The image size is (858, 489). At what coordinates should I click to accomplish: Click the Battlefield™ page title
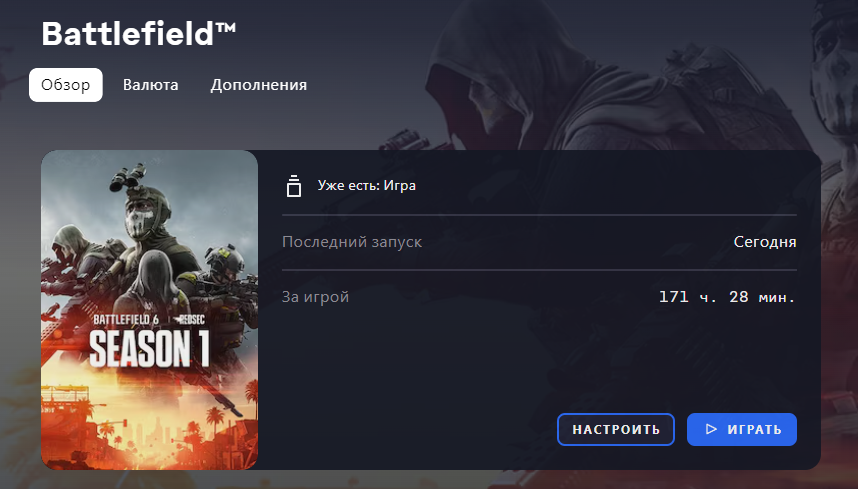(139, 33)
